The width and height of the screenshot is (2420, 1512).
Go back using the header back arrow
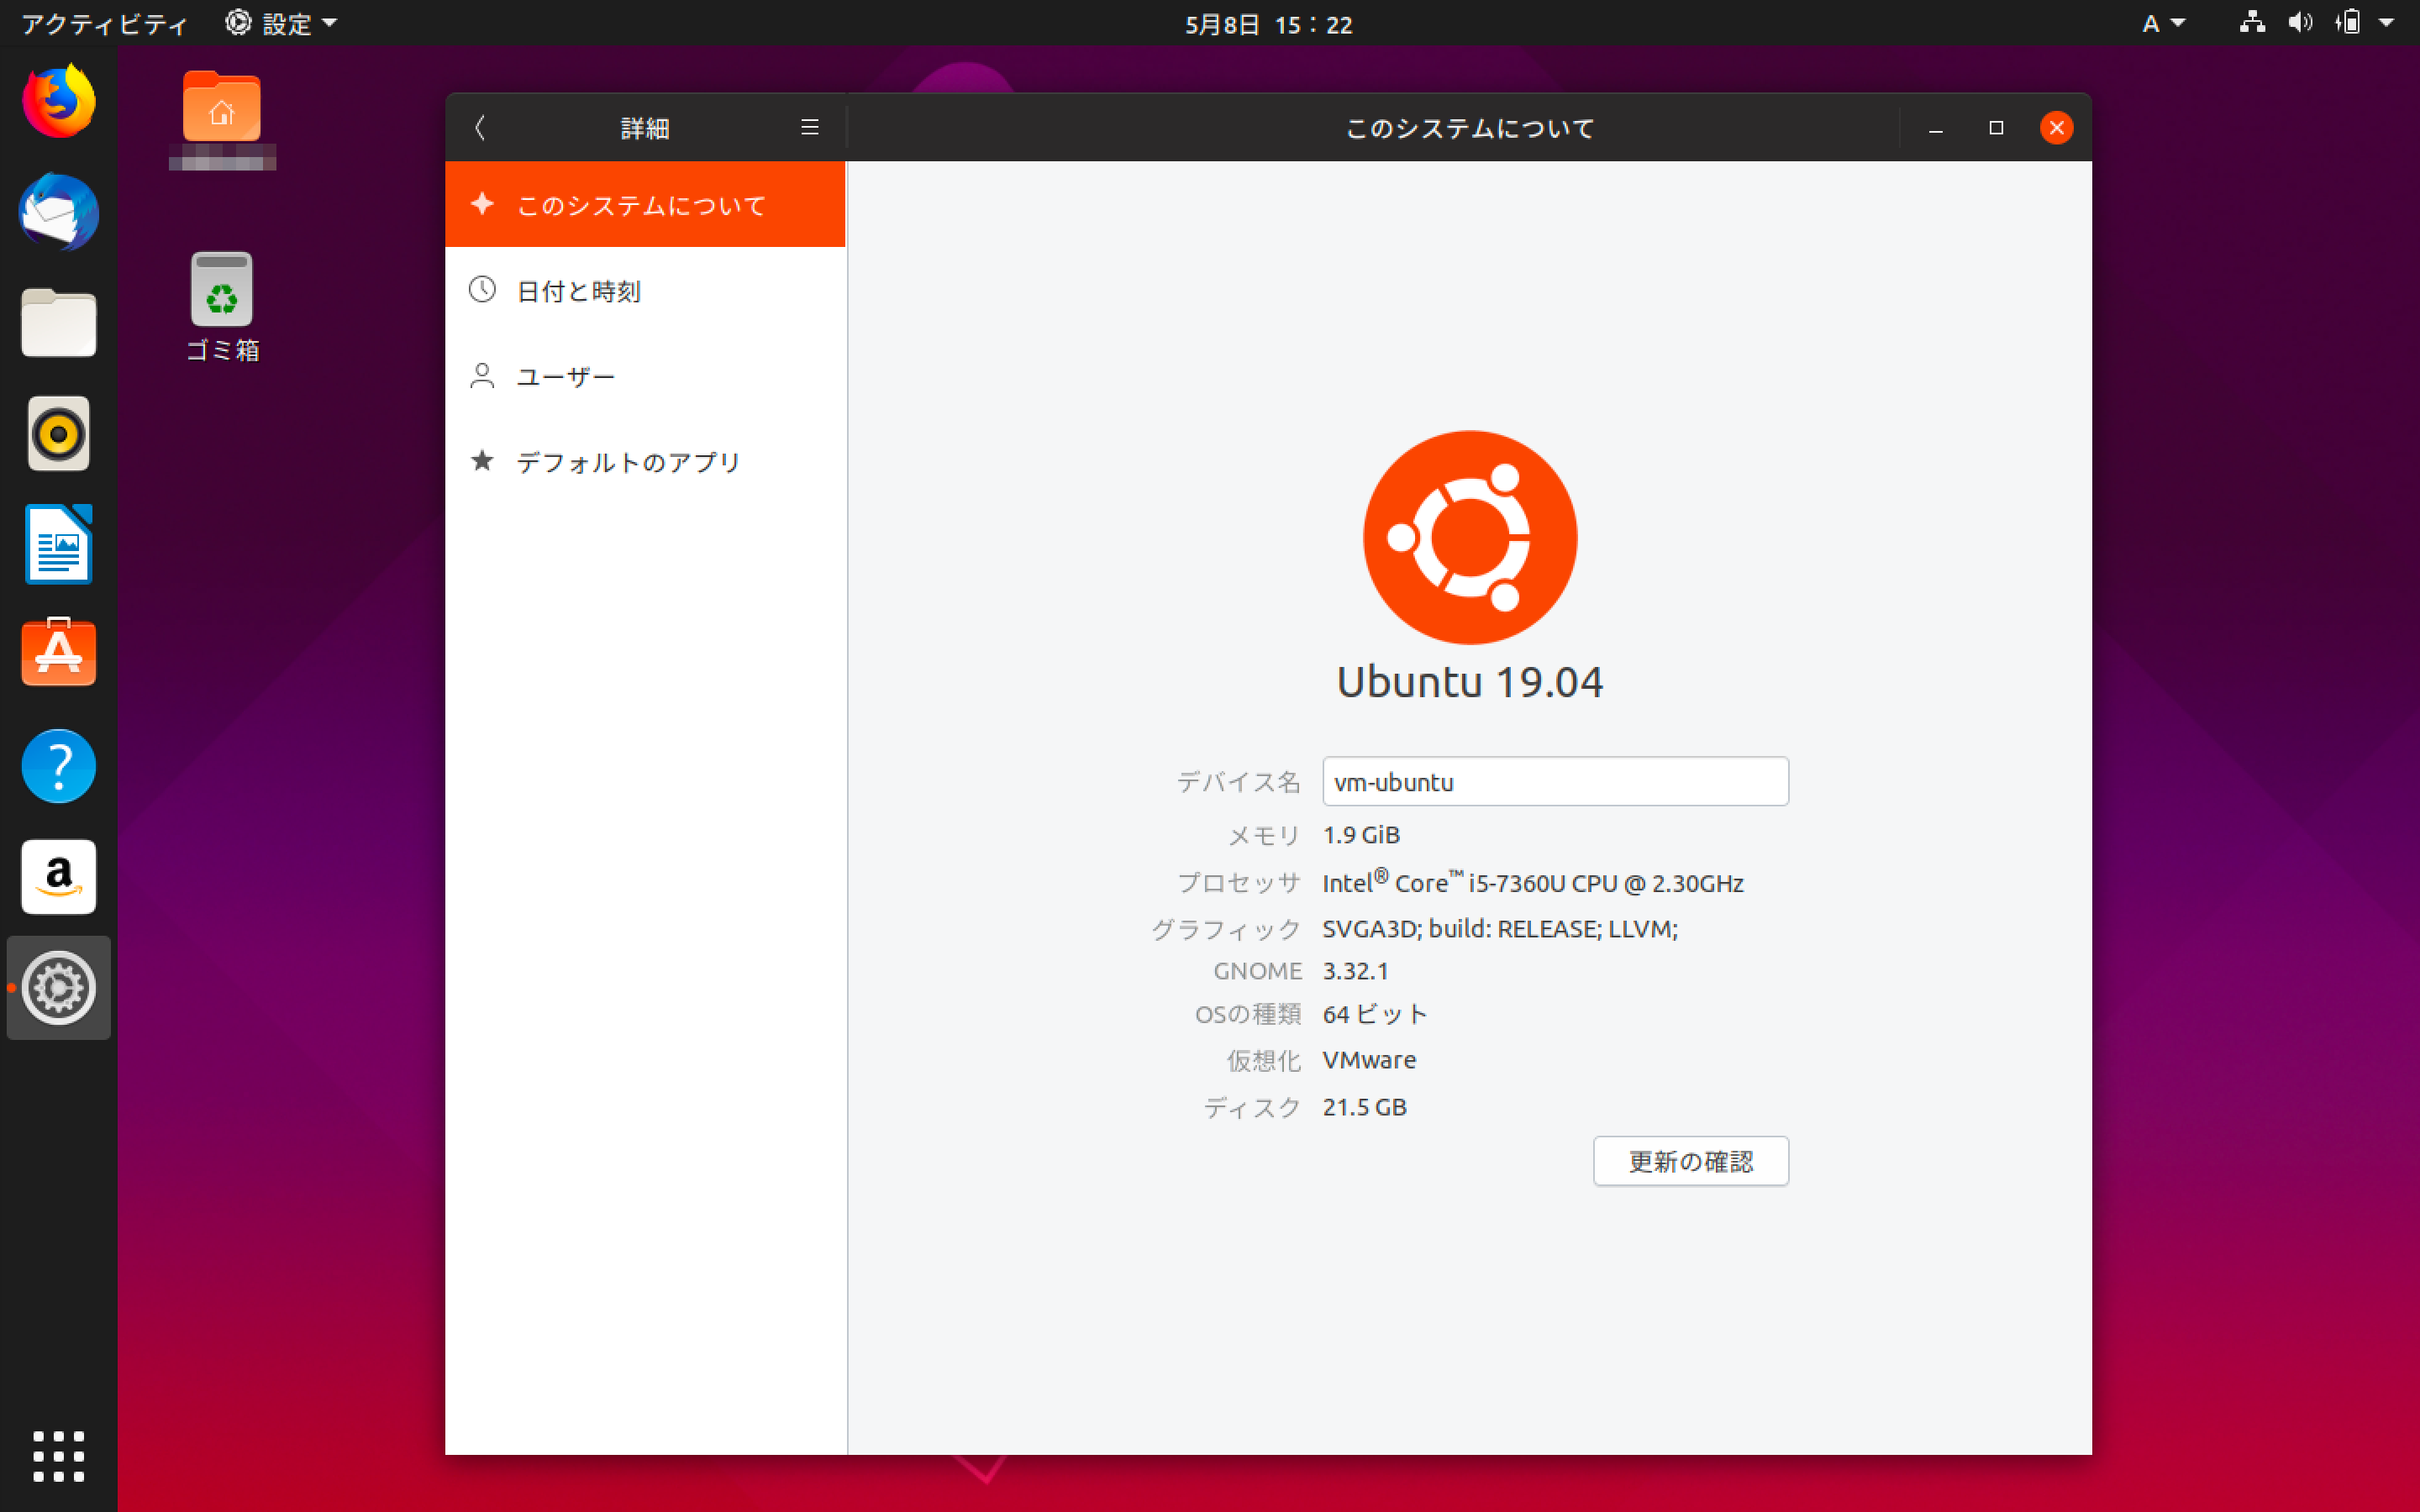[x=480, y=128]
